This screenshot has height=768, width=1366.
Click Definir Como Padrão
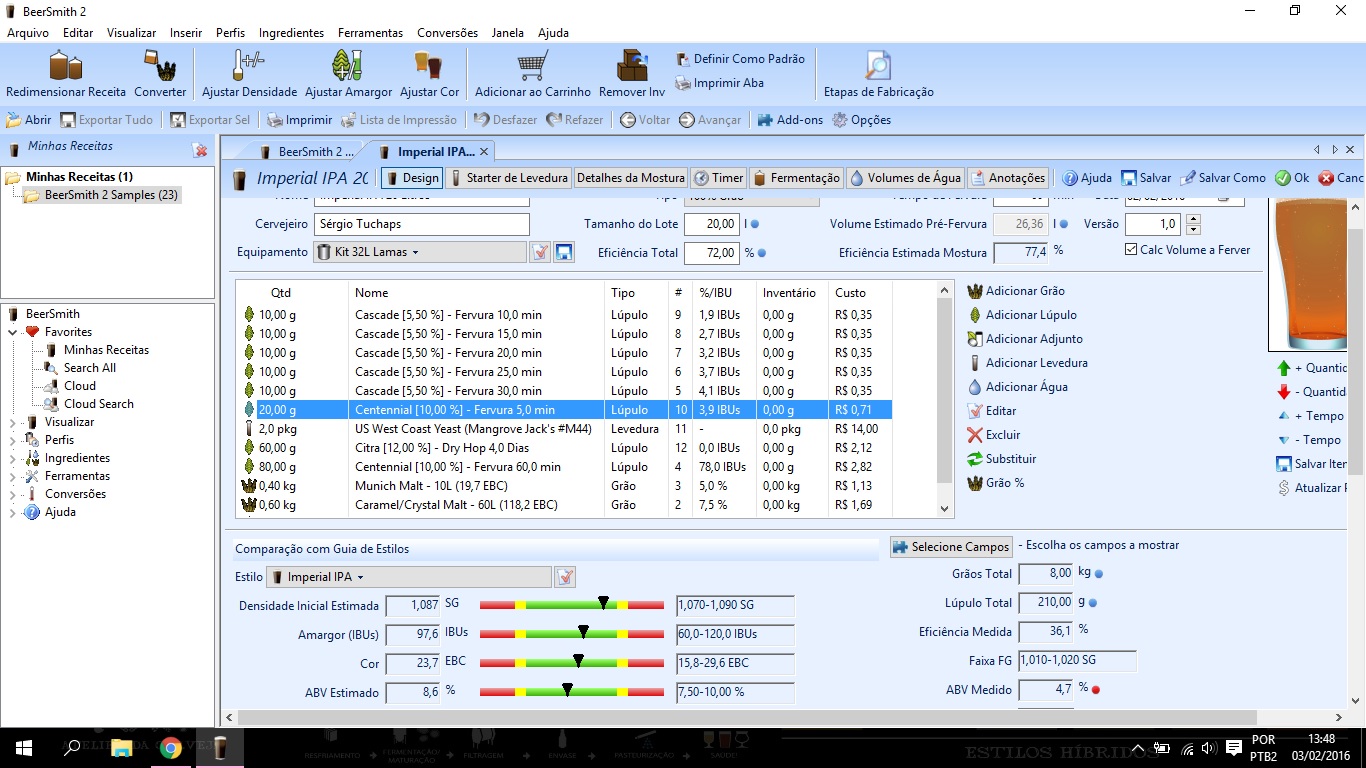(740, 59)
